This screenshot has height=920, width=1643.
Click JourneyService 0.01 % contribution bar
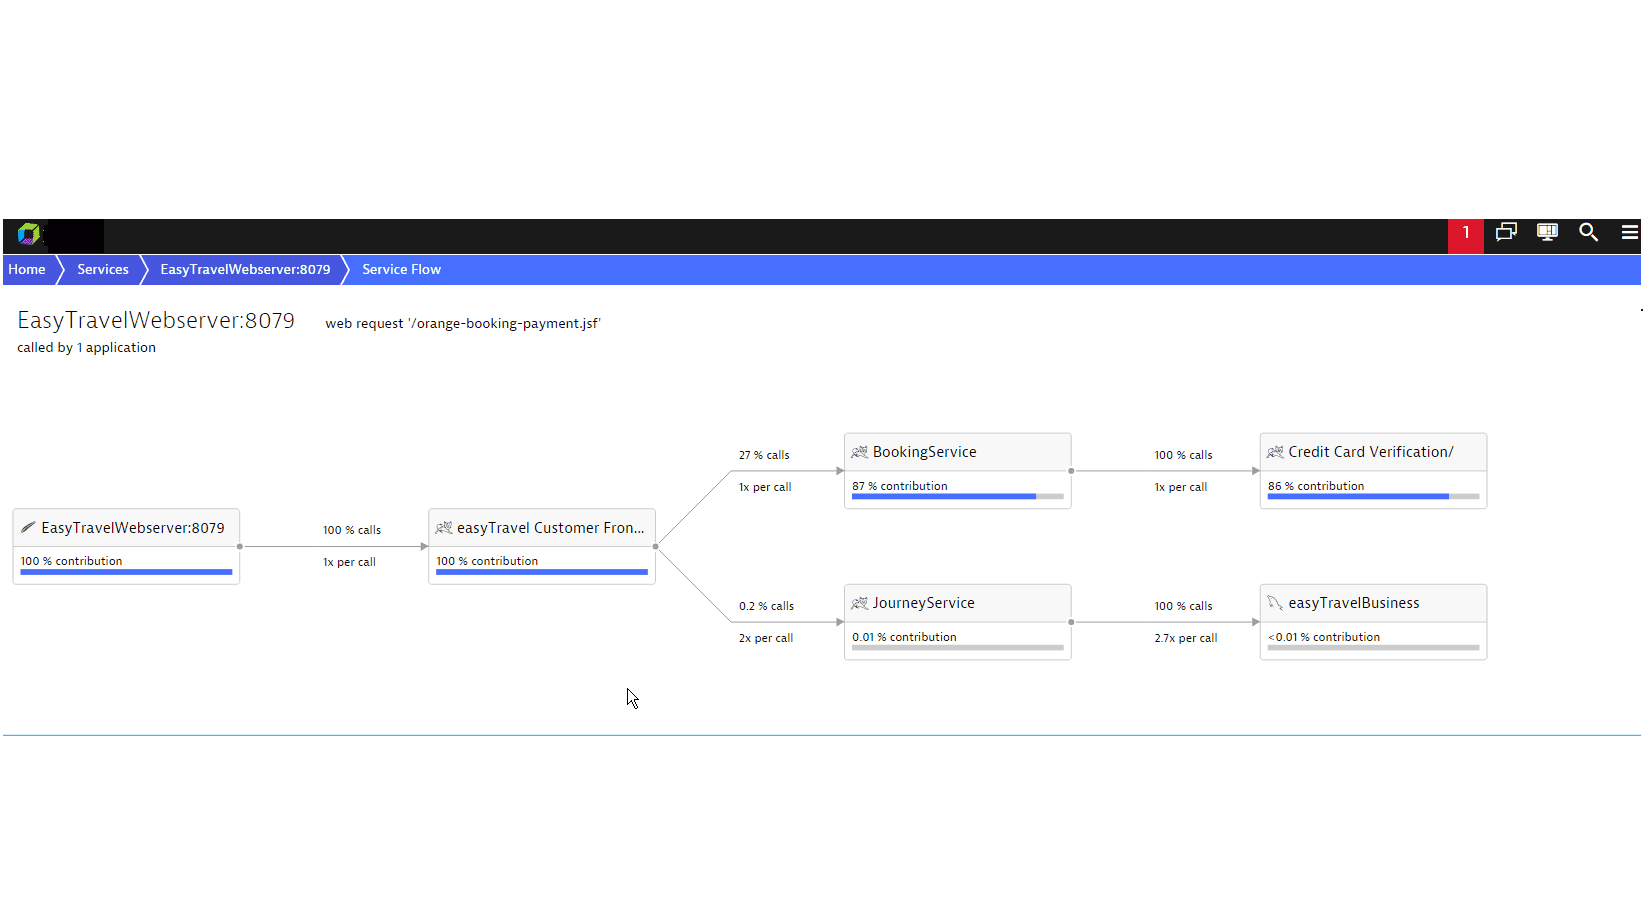tap(958, 647)
